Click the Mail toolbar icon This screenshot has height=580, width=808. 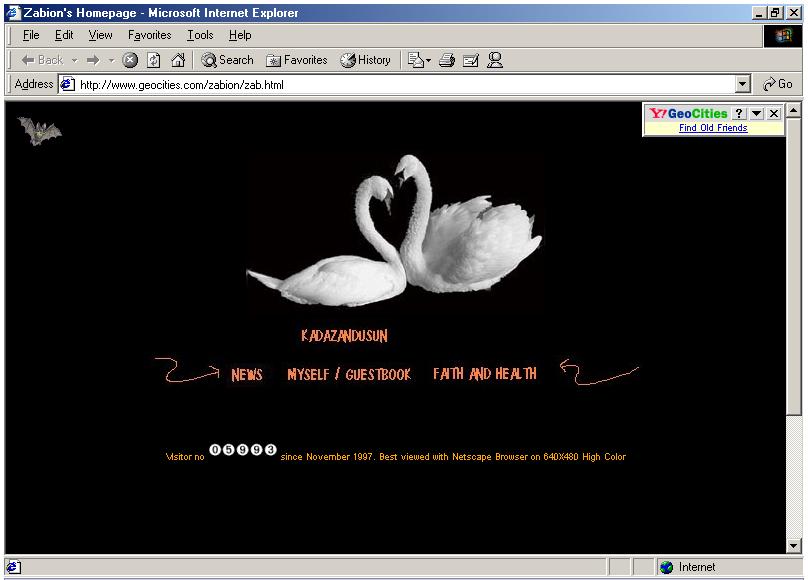[x=415, y=60]
